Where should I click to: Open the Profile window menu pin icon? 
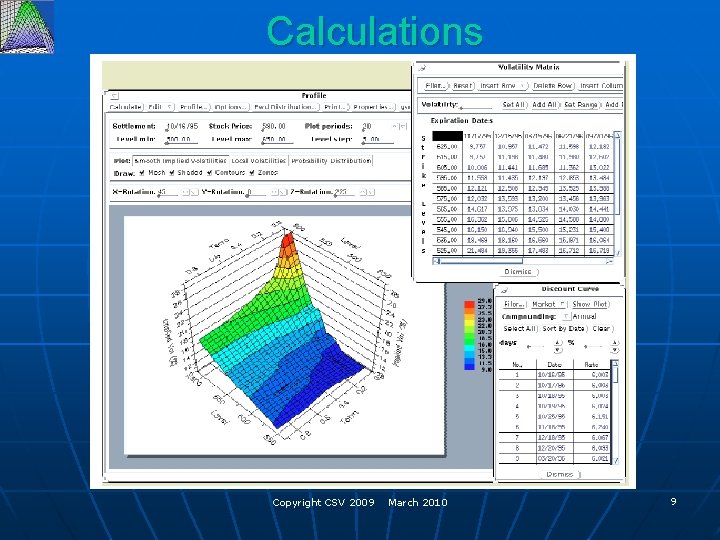coord(115,96)
